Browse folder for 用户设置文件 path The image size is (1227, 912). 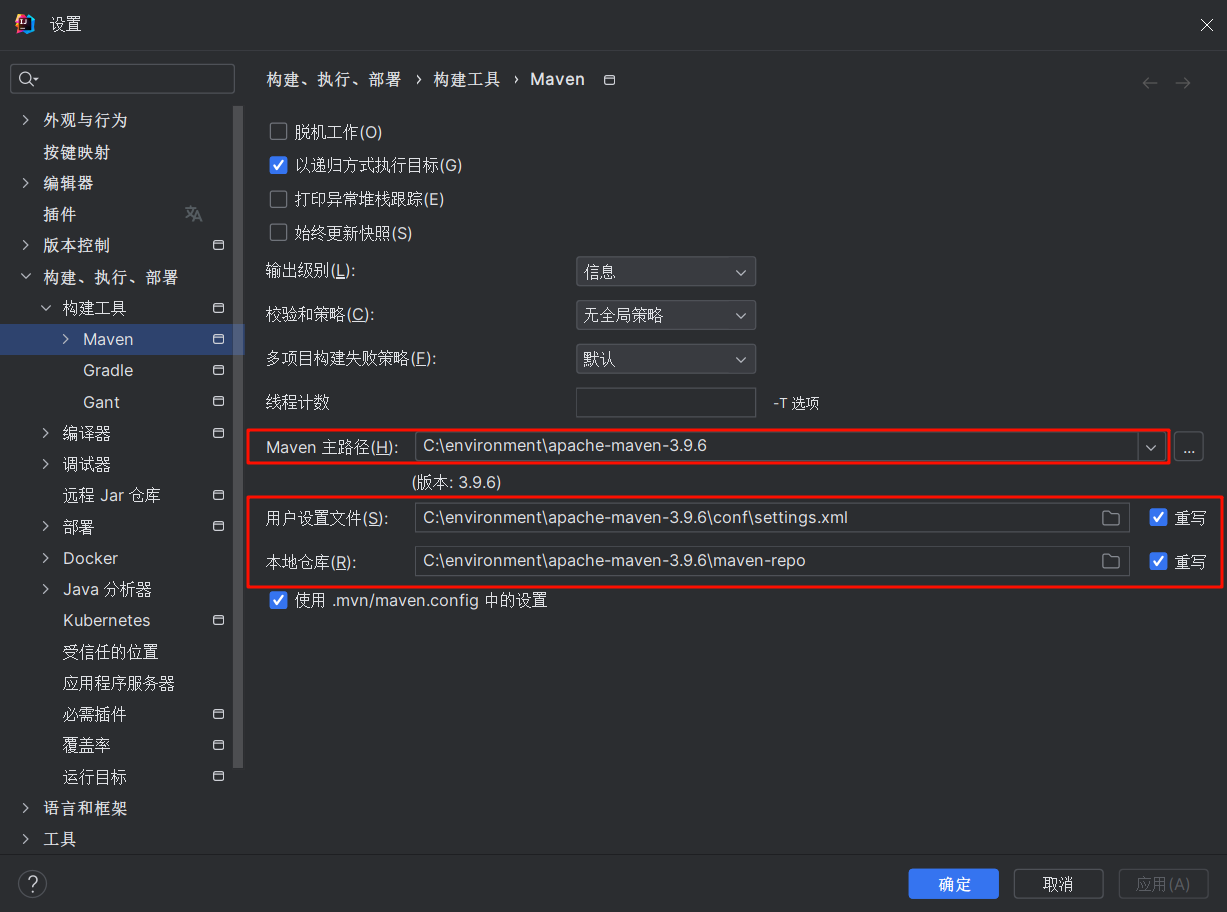1110,518
